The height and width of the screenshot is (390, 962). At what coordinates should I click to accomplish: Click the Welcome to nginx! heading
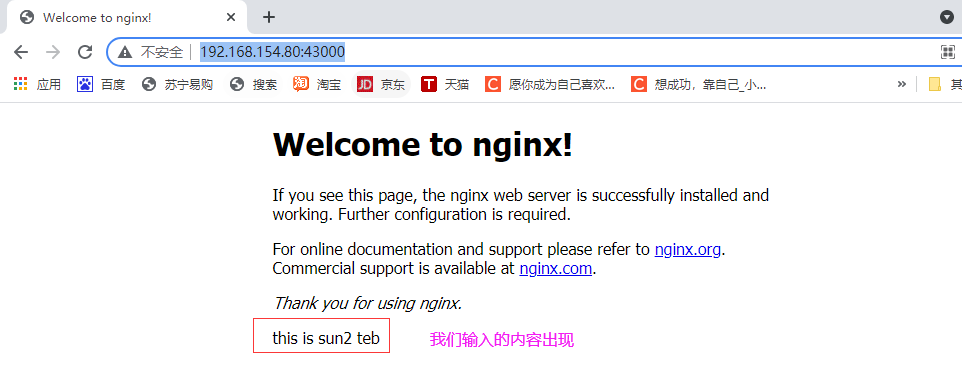[x=423, y=145]
